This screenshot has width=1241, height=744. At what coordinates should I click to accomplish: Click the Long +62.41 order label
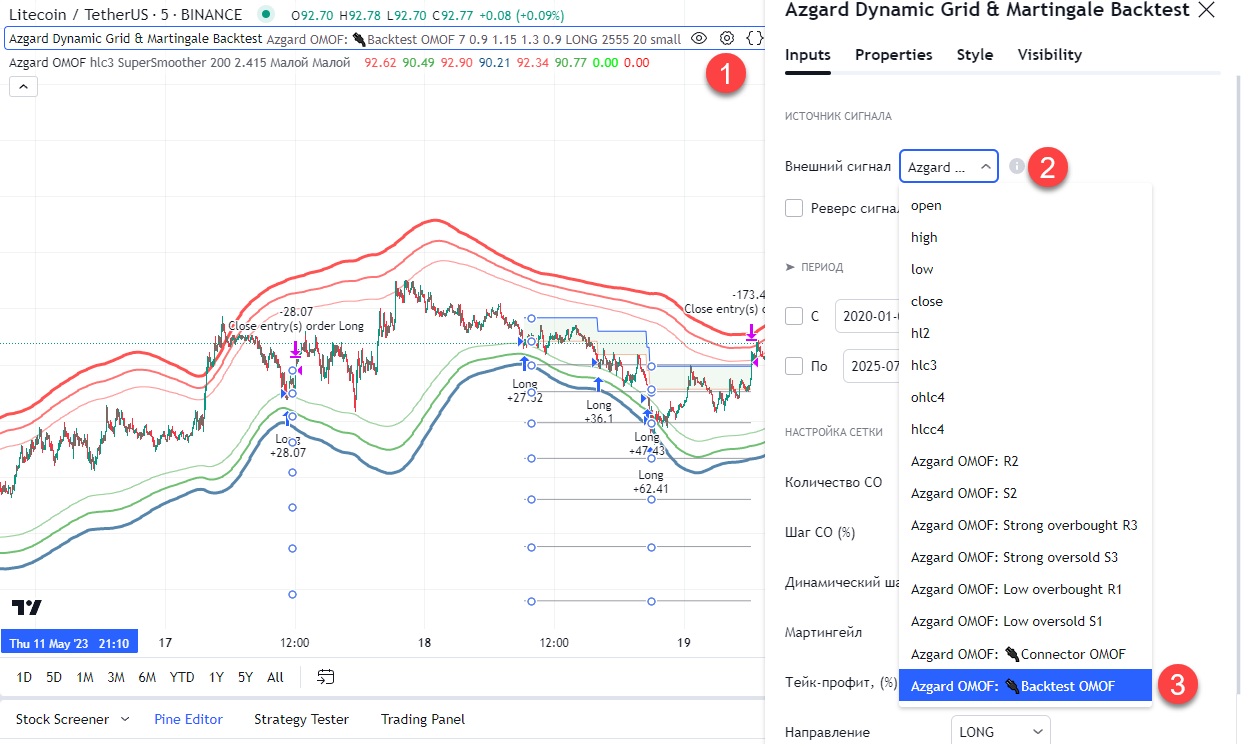651,482
